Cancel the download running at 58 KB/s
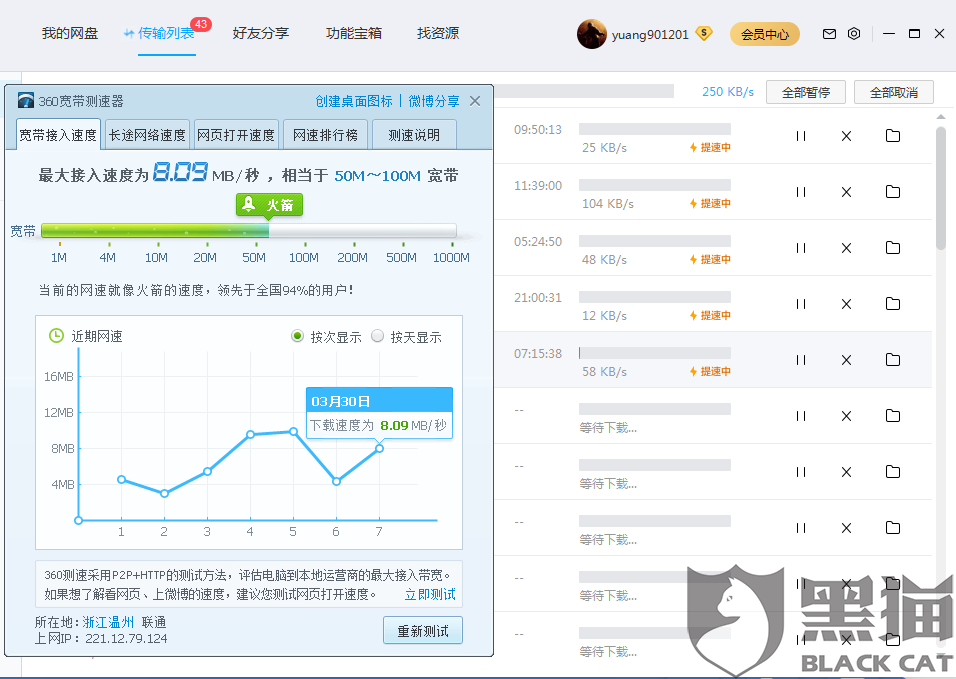 tap(846, 360)
